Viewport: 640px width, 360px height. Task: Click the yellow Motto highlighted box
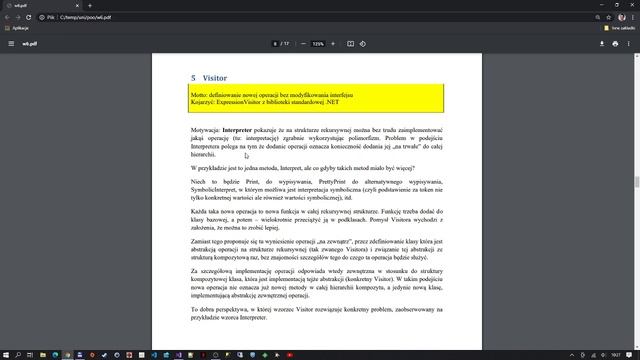[316, 98]
